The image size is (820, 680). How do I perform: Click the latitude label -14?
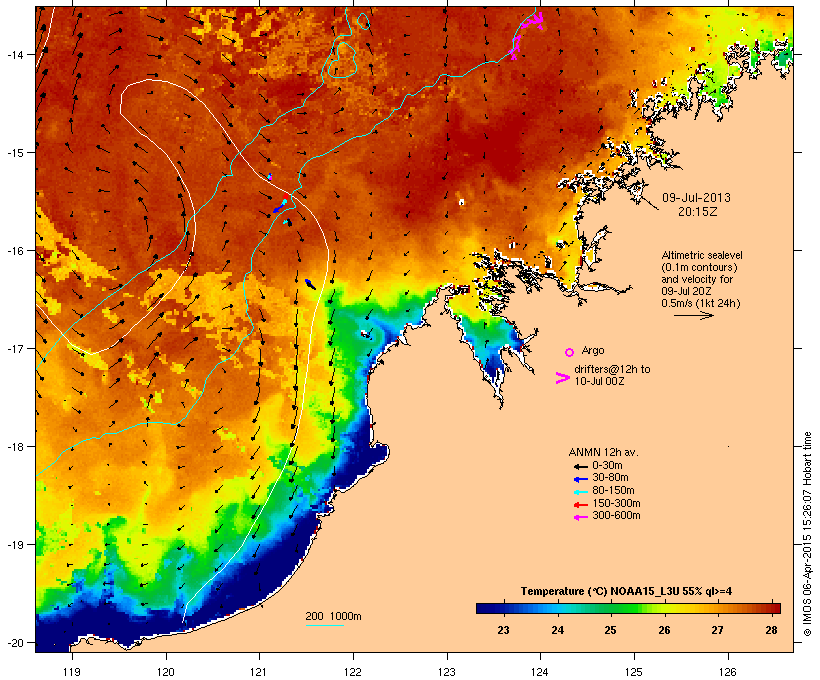(x=14, y=54)
